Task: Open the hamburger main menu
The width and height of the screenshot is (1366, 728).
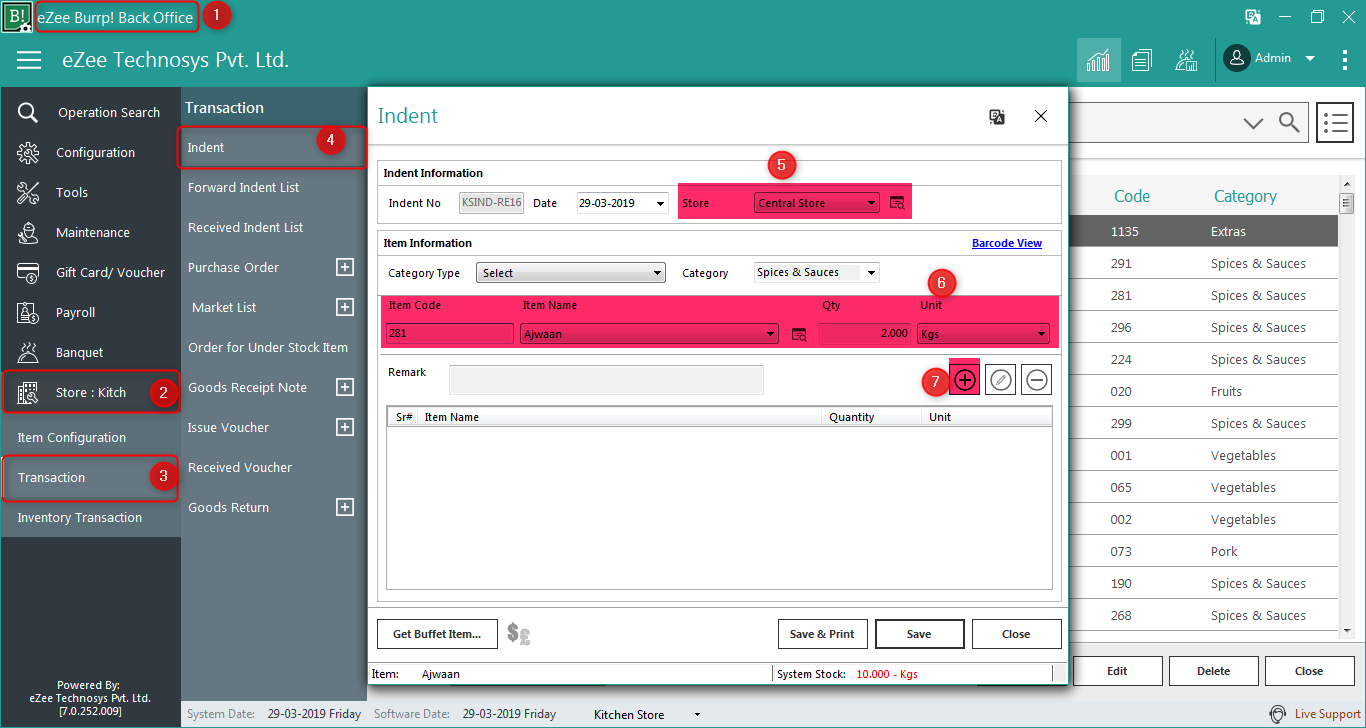Action: coord(29,60)
